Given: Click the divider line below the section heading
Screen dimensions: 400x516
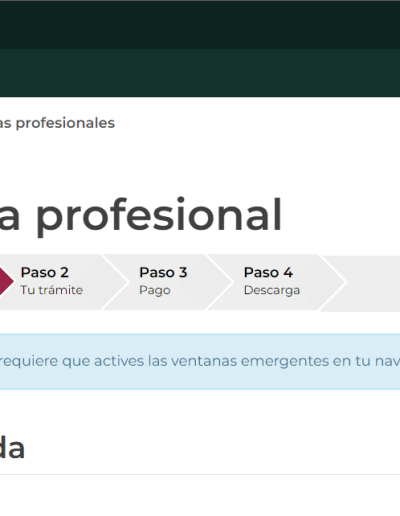Looking at the screenshot, I should coord(200,474).
